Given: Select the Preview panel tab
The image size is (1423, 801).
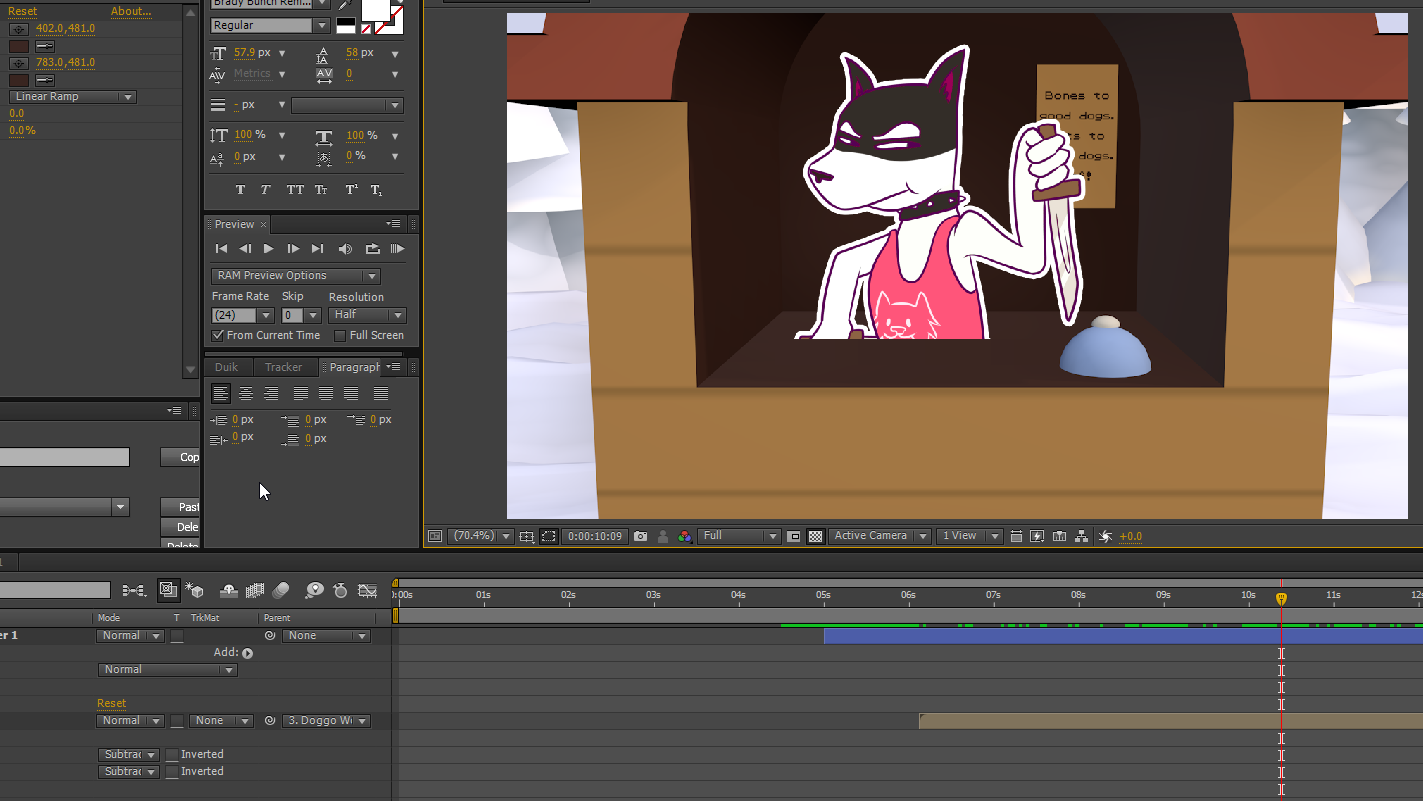Looking at the screenshot, I should 234,224.
